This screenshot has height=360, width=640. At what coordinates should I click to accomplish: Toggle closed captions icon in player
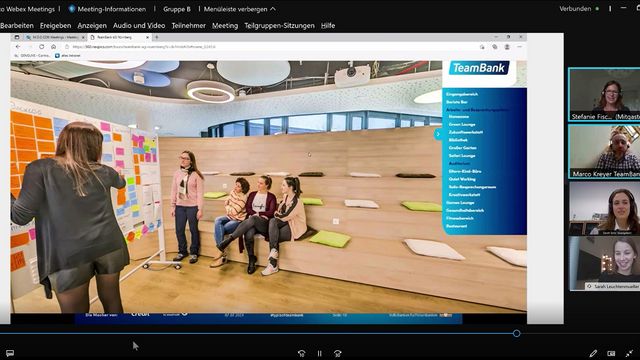pyautogui.click(x=611, y=353)
